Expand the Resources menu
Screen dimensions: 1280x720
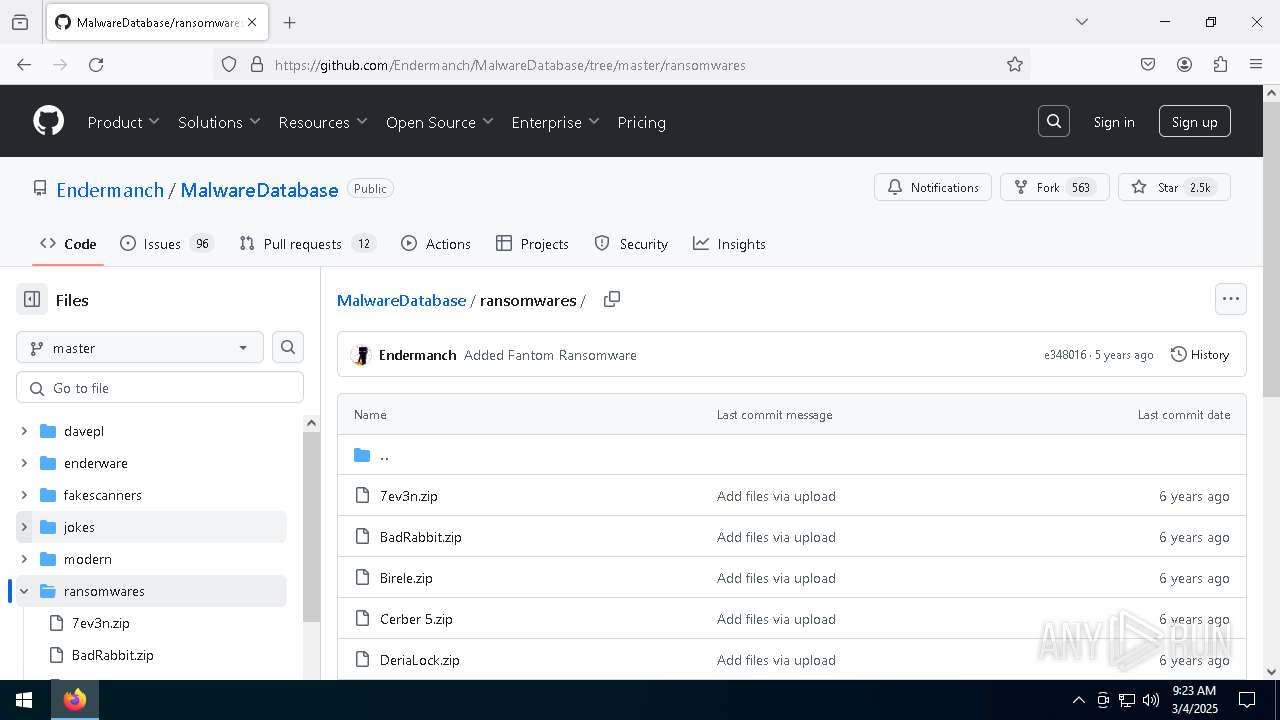[323, 122]
